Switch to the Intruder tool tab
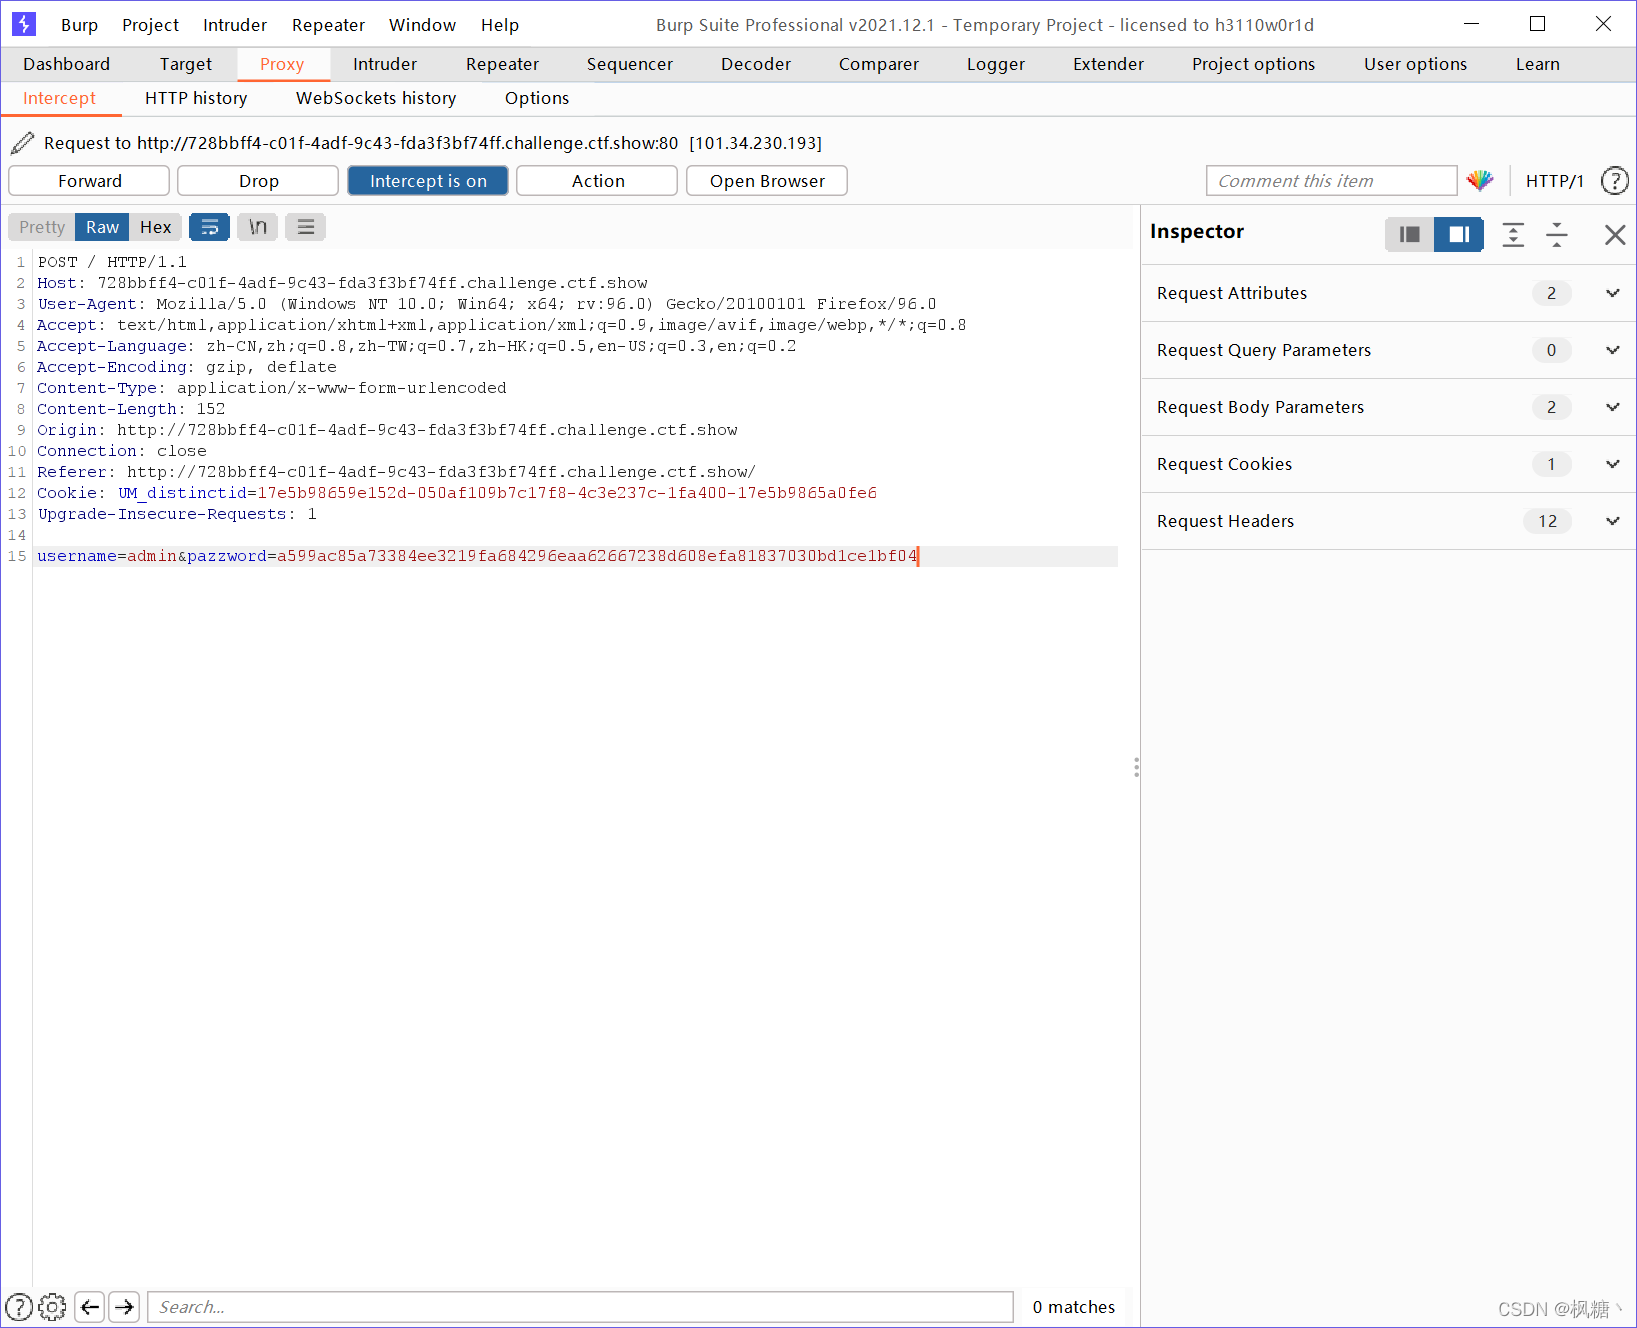This screenshot has height=1328, width=1637. coord(385,64)
